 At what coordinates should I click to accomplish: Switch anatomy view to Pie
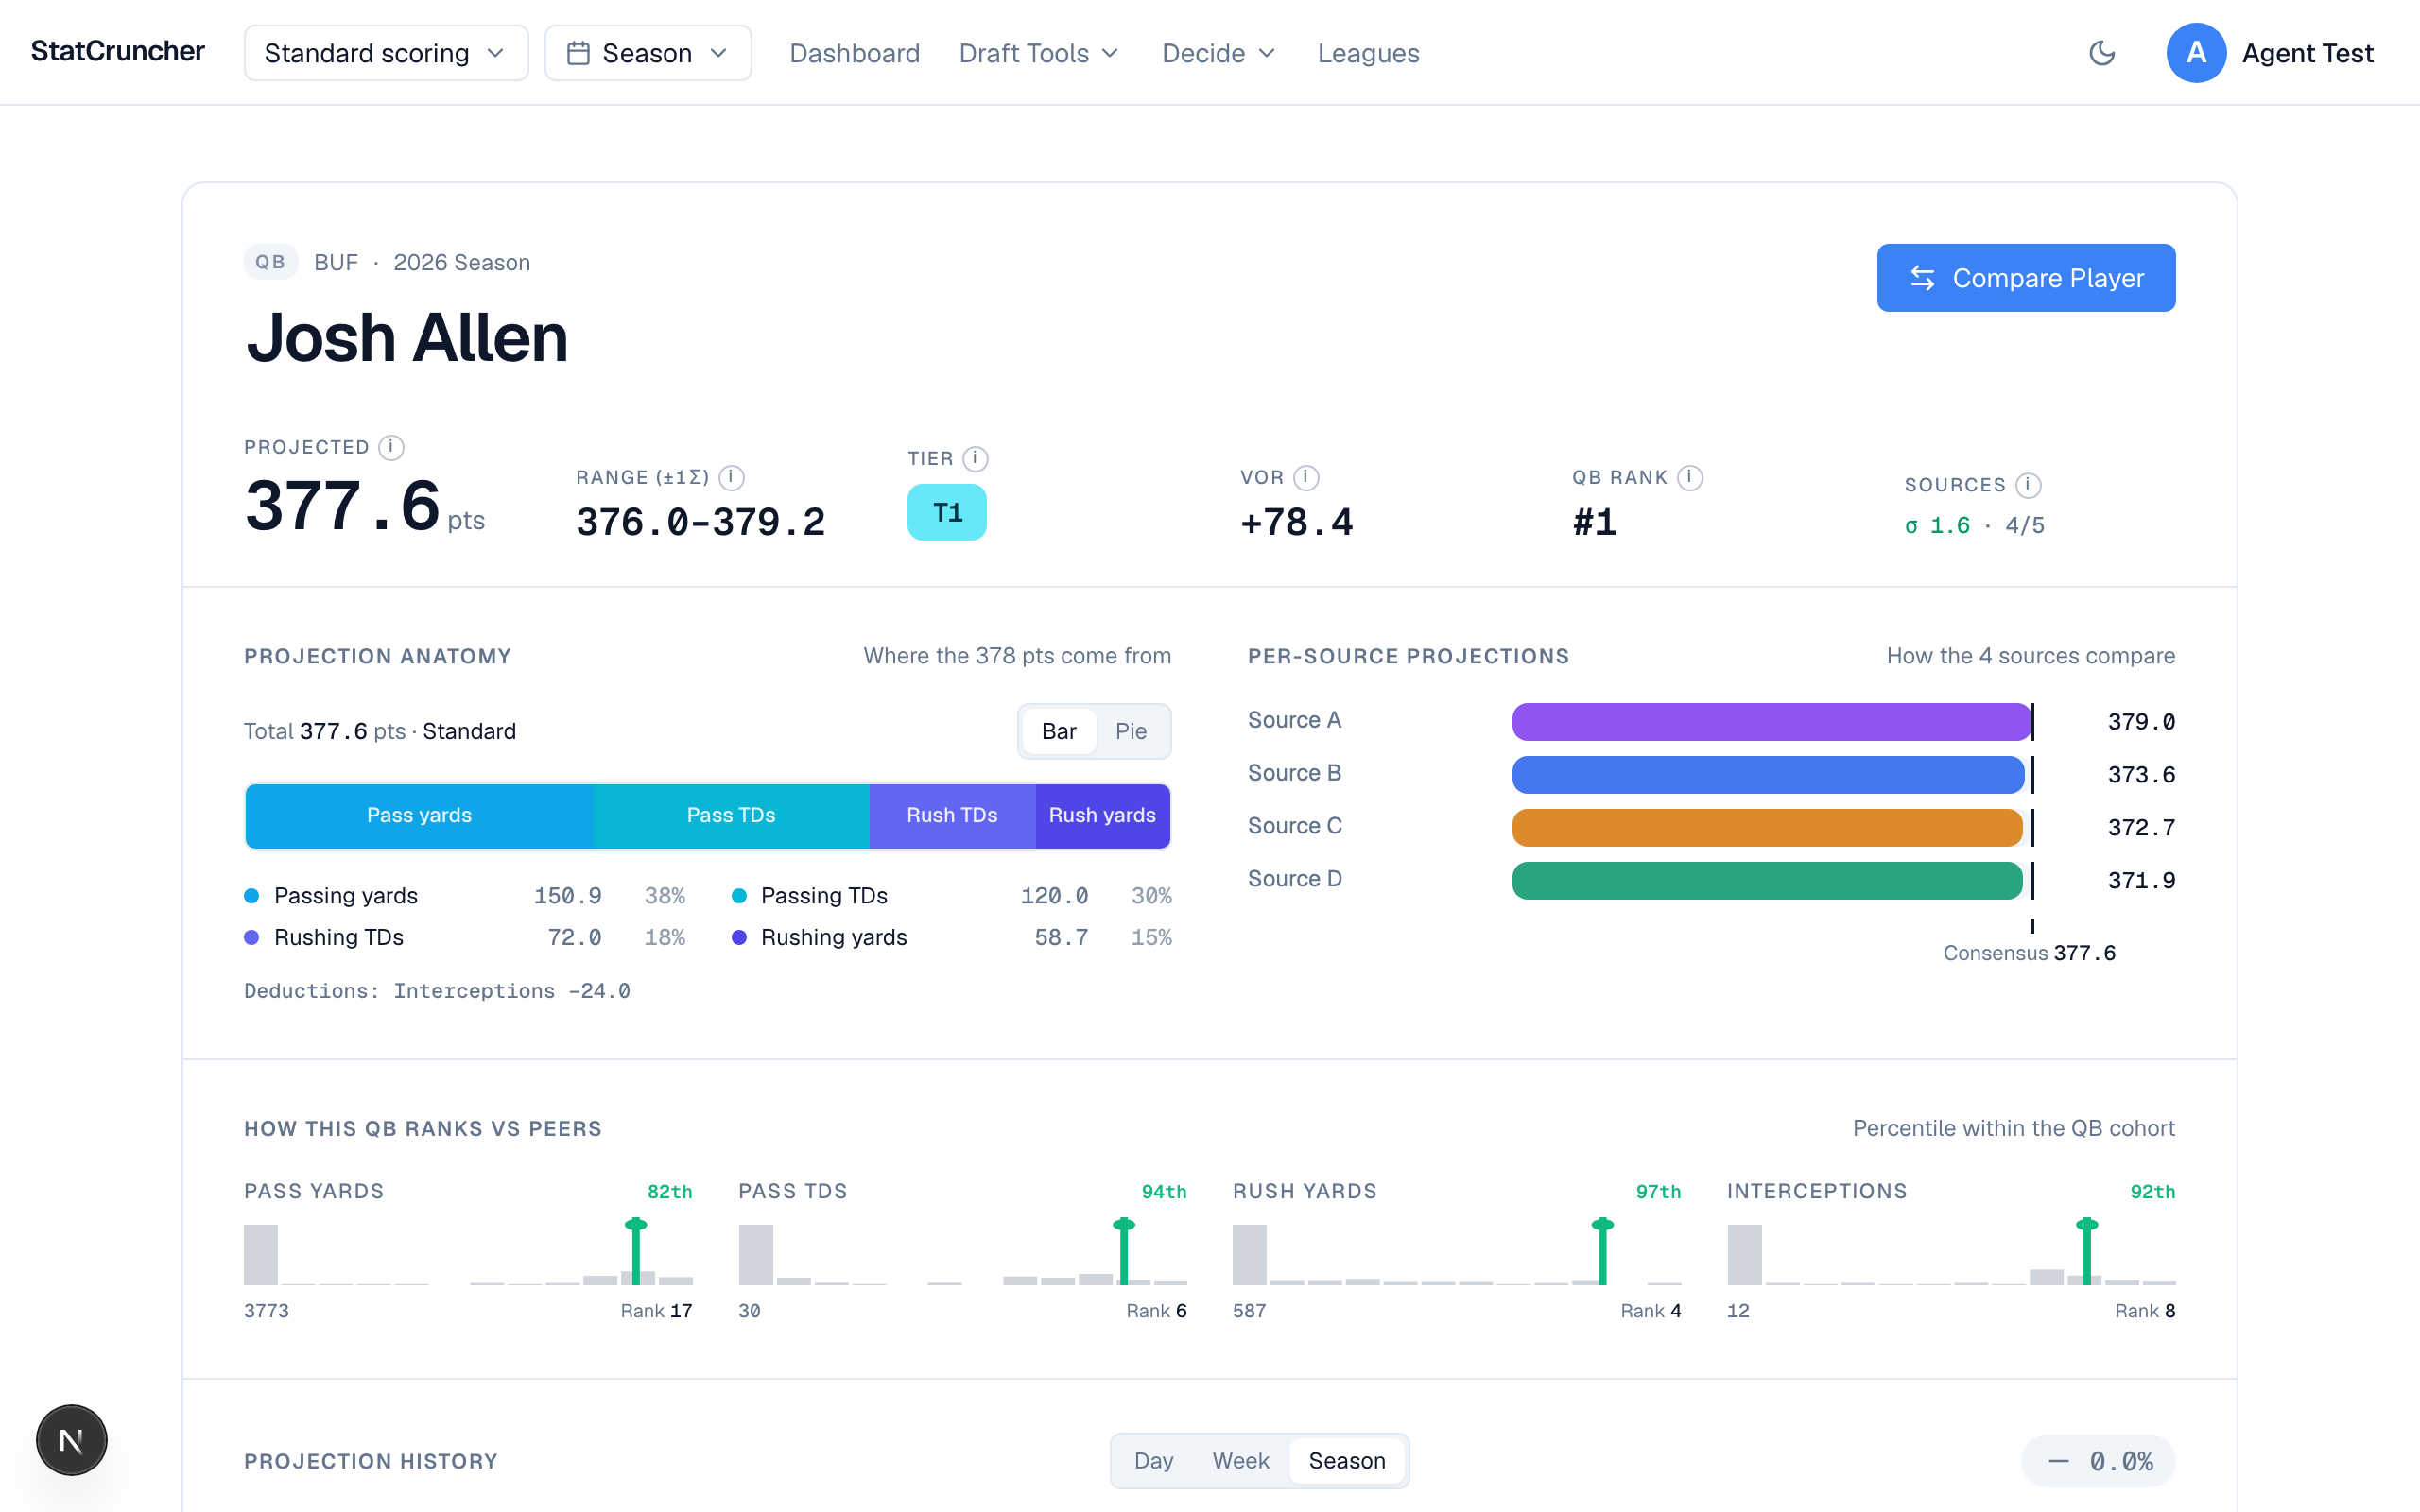click(1131, 731)
